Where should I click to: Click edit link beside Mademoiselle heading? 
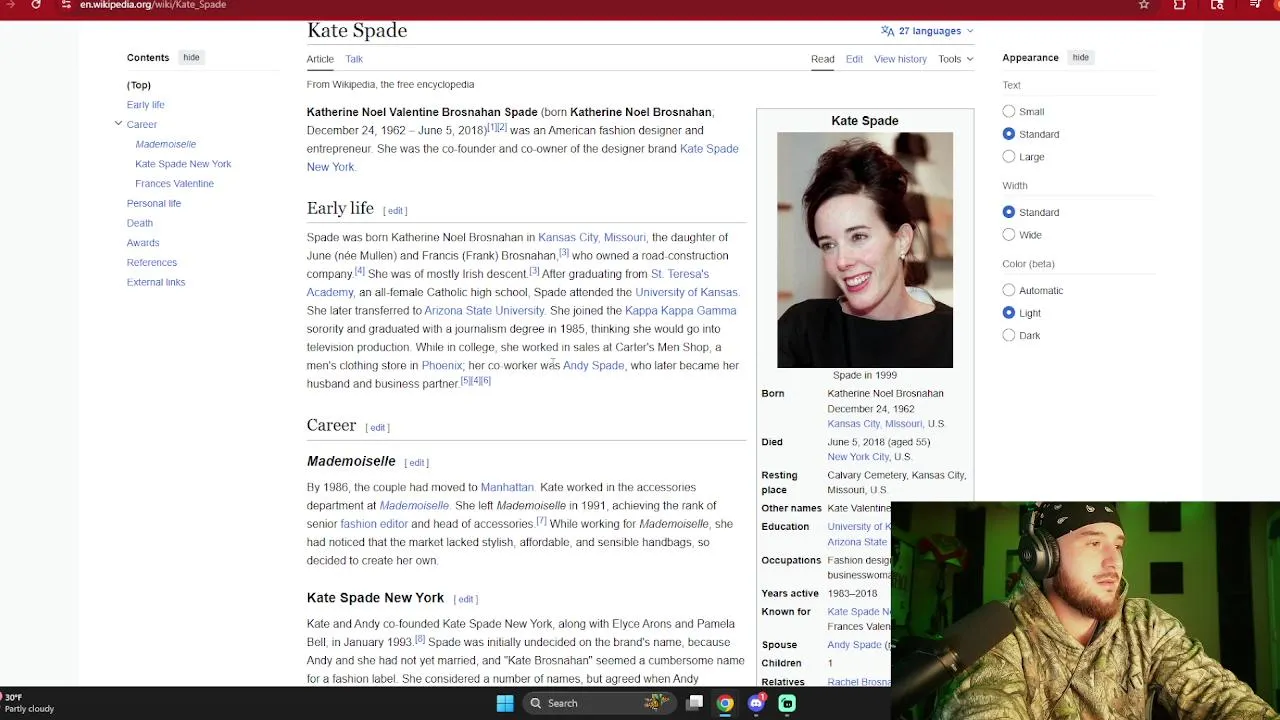pyautogui.click(x=417, y=463)
